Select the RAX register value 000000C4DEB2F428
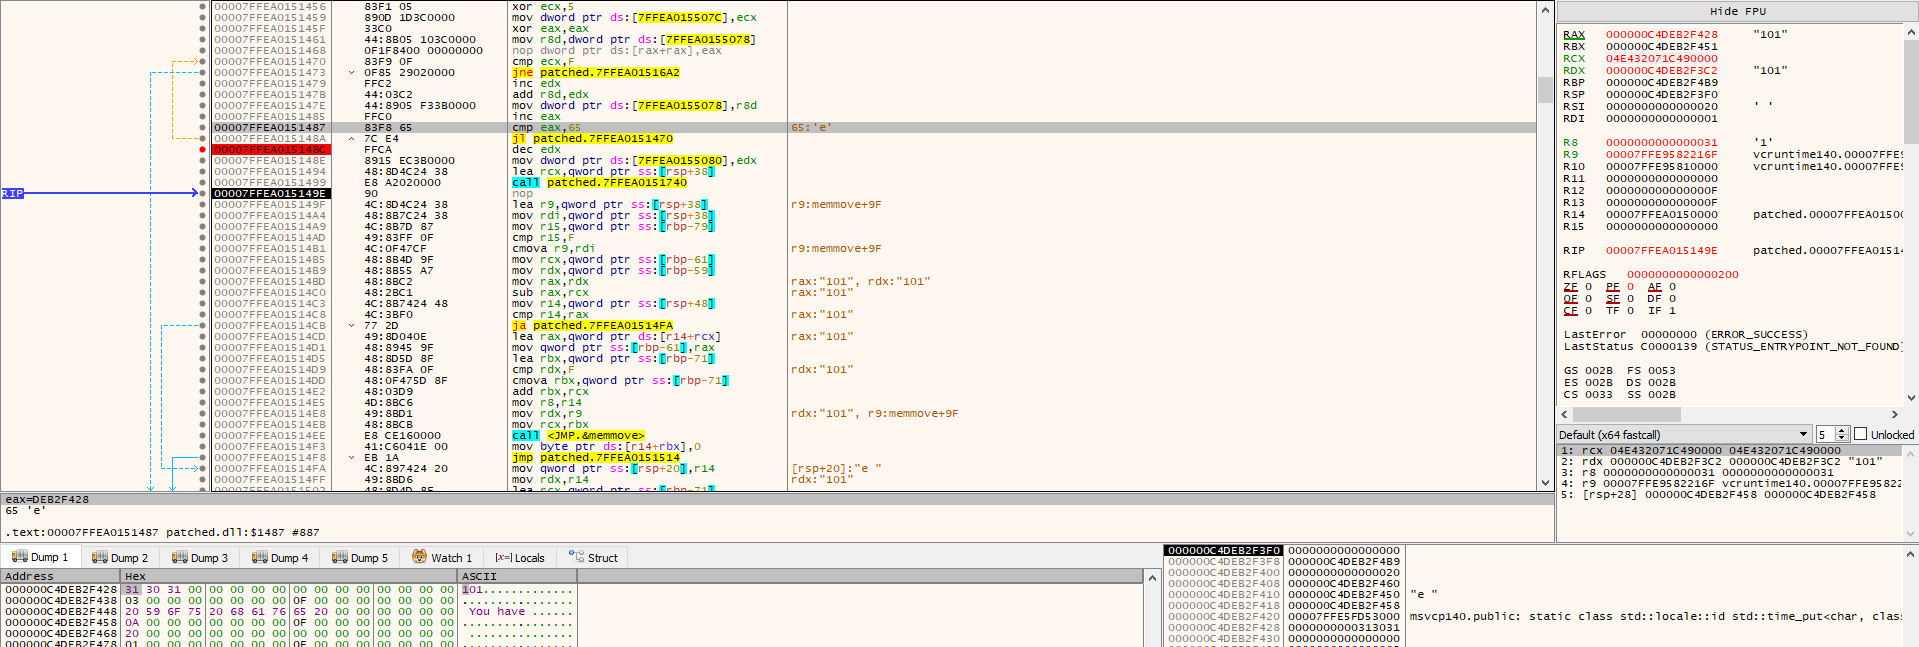 click(x=1662, y=35)
